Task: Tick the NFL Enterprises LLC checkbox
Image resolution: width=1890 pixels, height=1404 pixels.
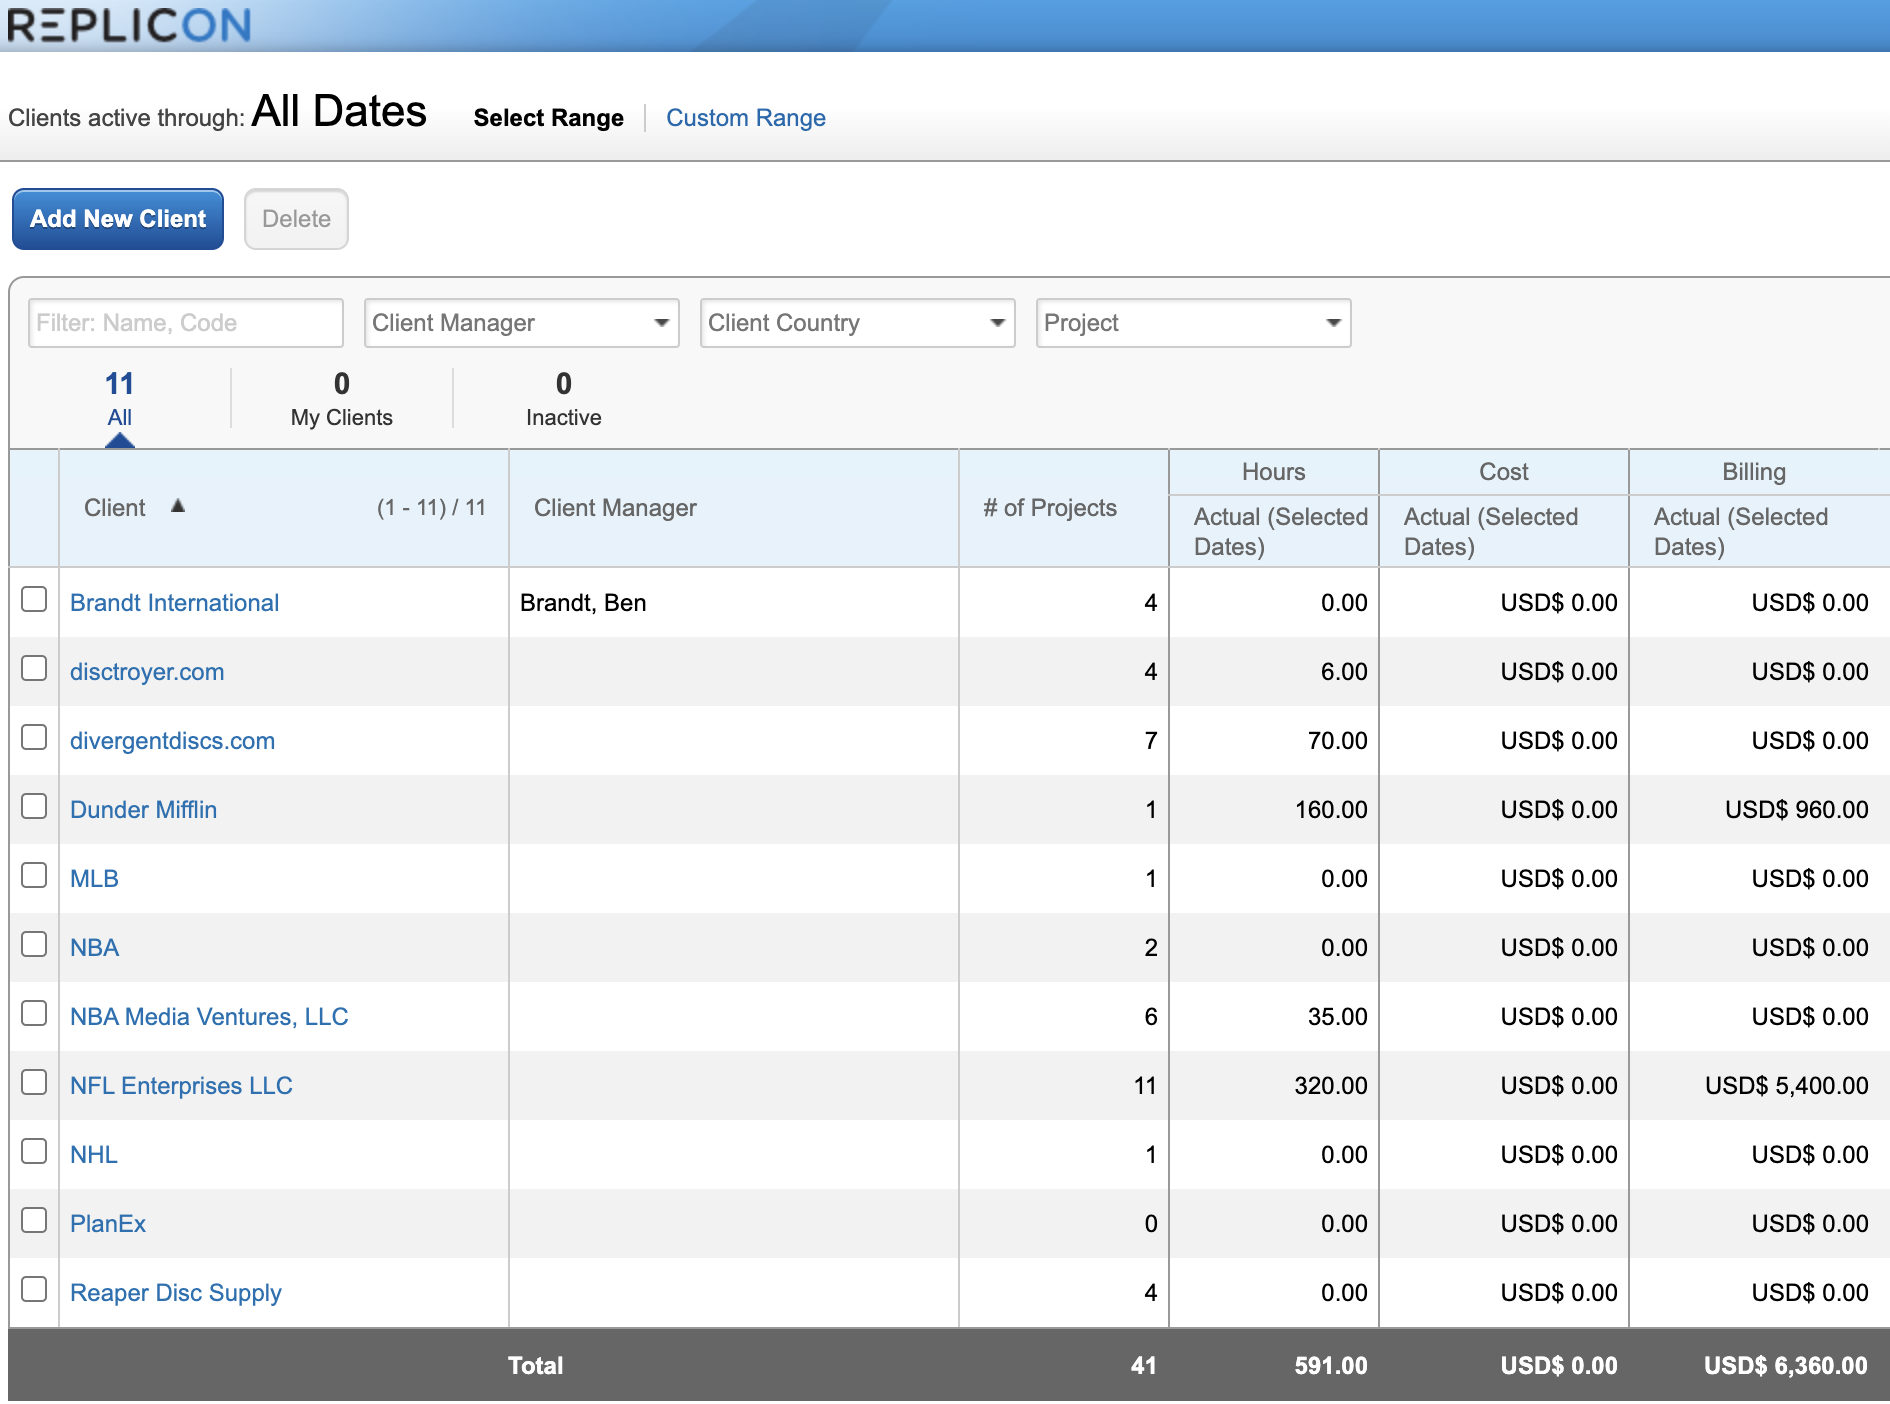Action: tap(34, 1082)
